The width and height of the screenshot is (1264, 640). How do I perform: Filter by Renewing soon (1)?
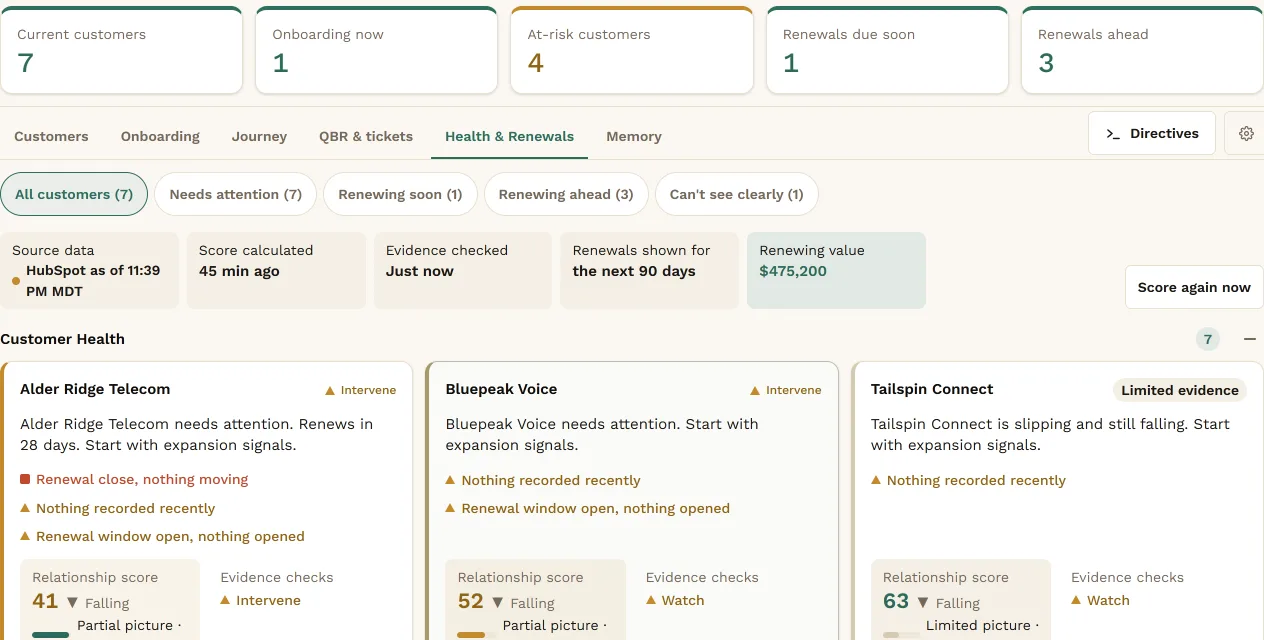400,194
